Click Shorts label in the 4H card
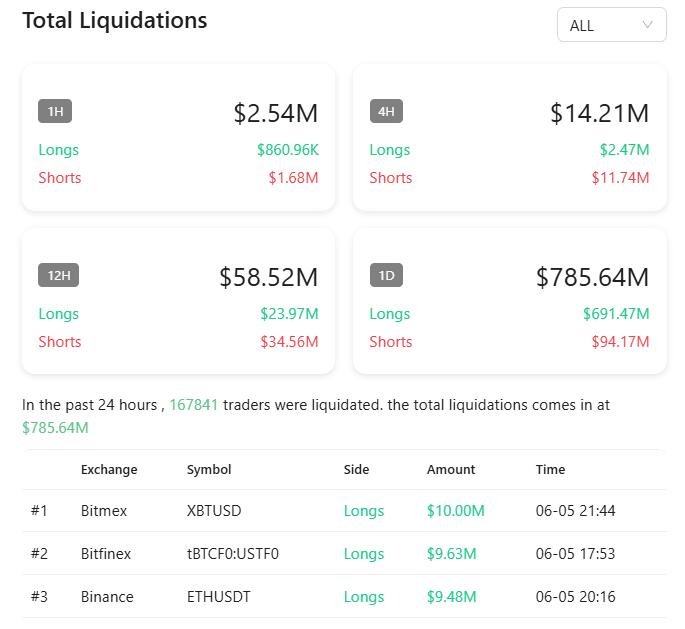Image resolution: width=685 pixels, height=629 pixels. tap(391, 178)
